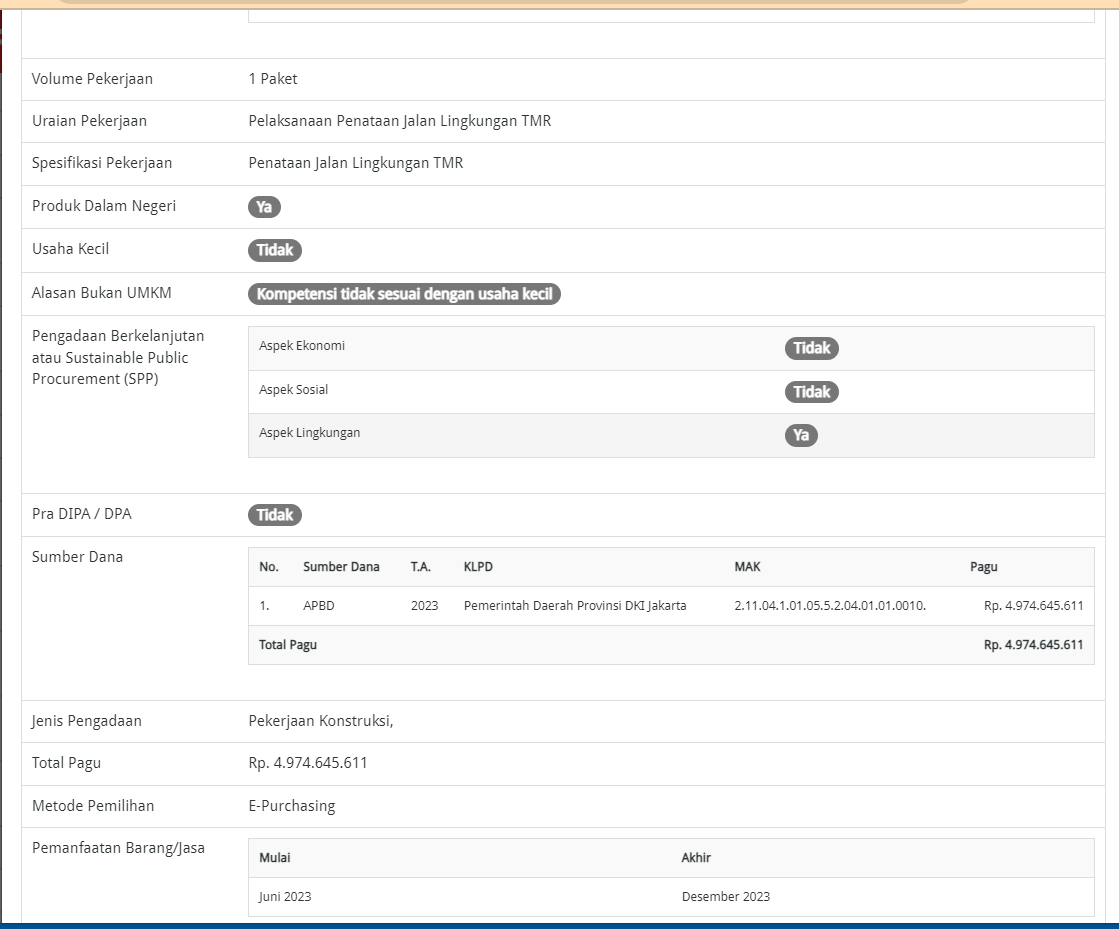Click the "Mulai" column header
Viewport: 1119px width, 929px height.
point(275,858)
